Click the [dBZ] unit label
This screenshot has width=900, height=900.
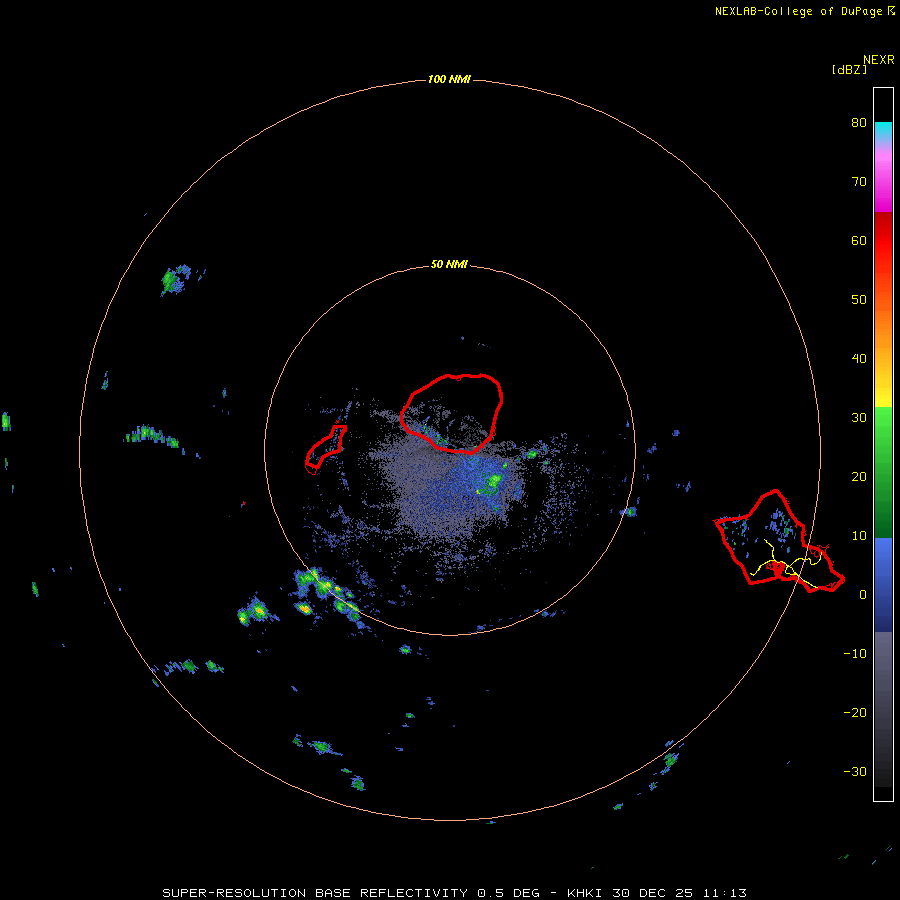849,70
